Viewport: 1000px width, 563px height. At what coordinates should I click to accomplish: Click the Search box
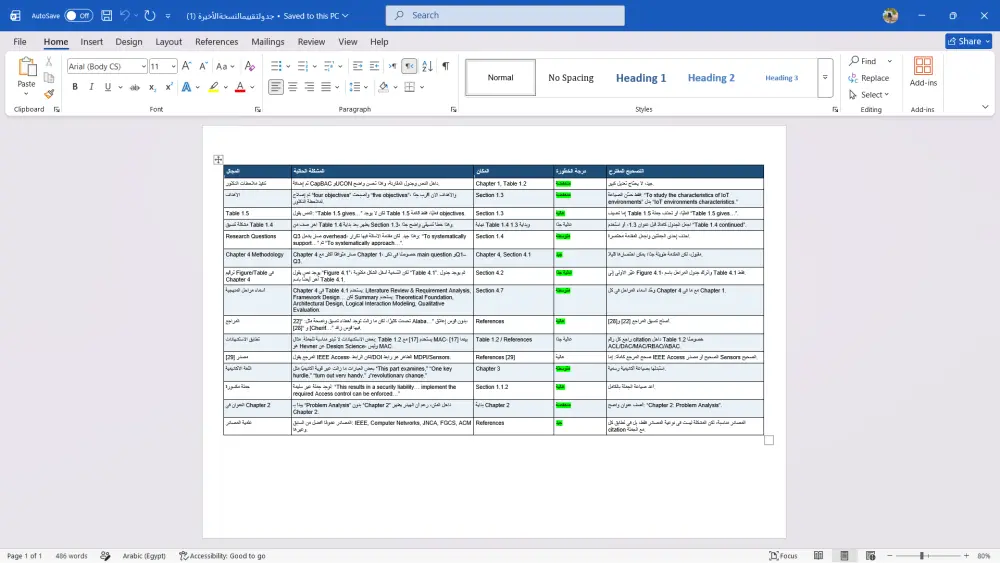tap(505, 15)
